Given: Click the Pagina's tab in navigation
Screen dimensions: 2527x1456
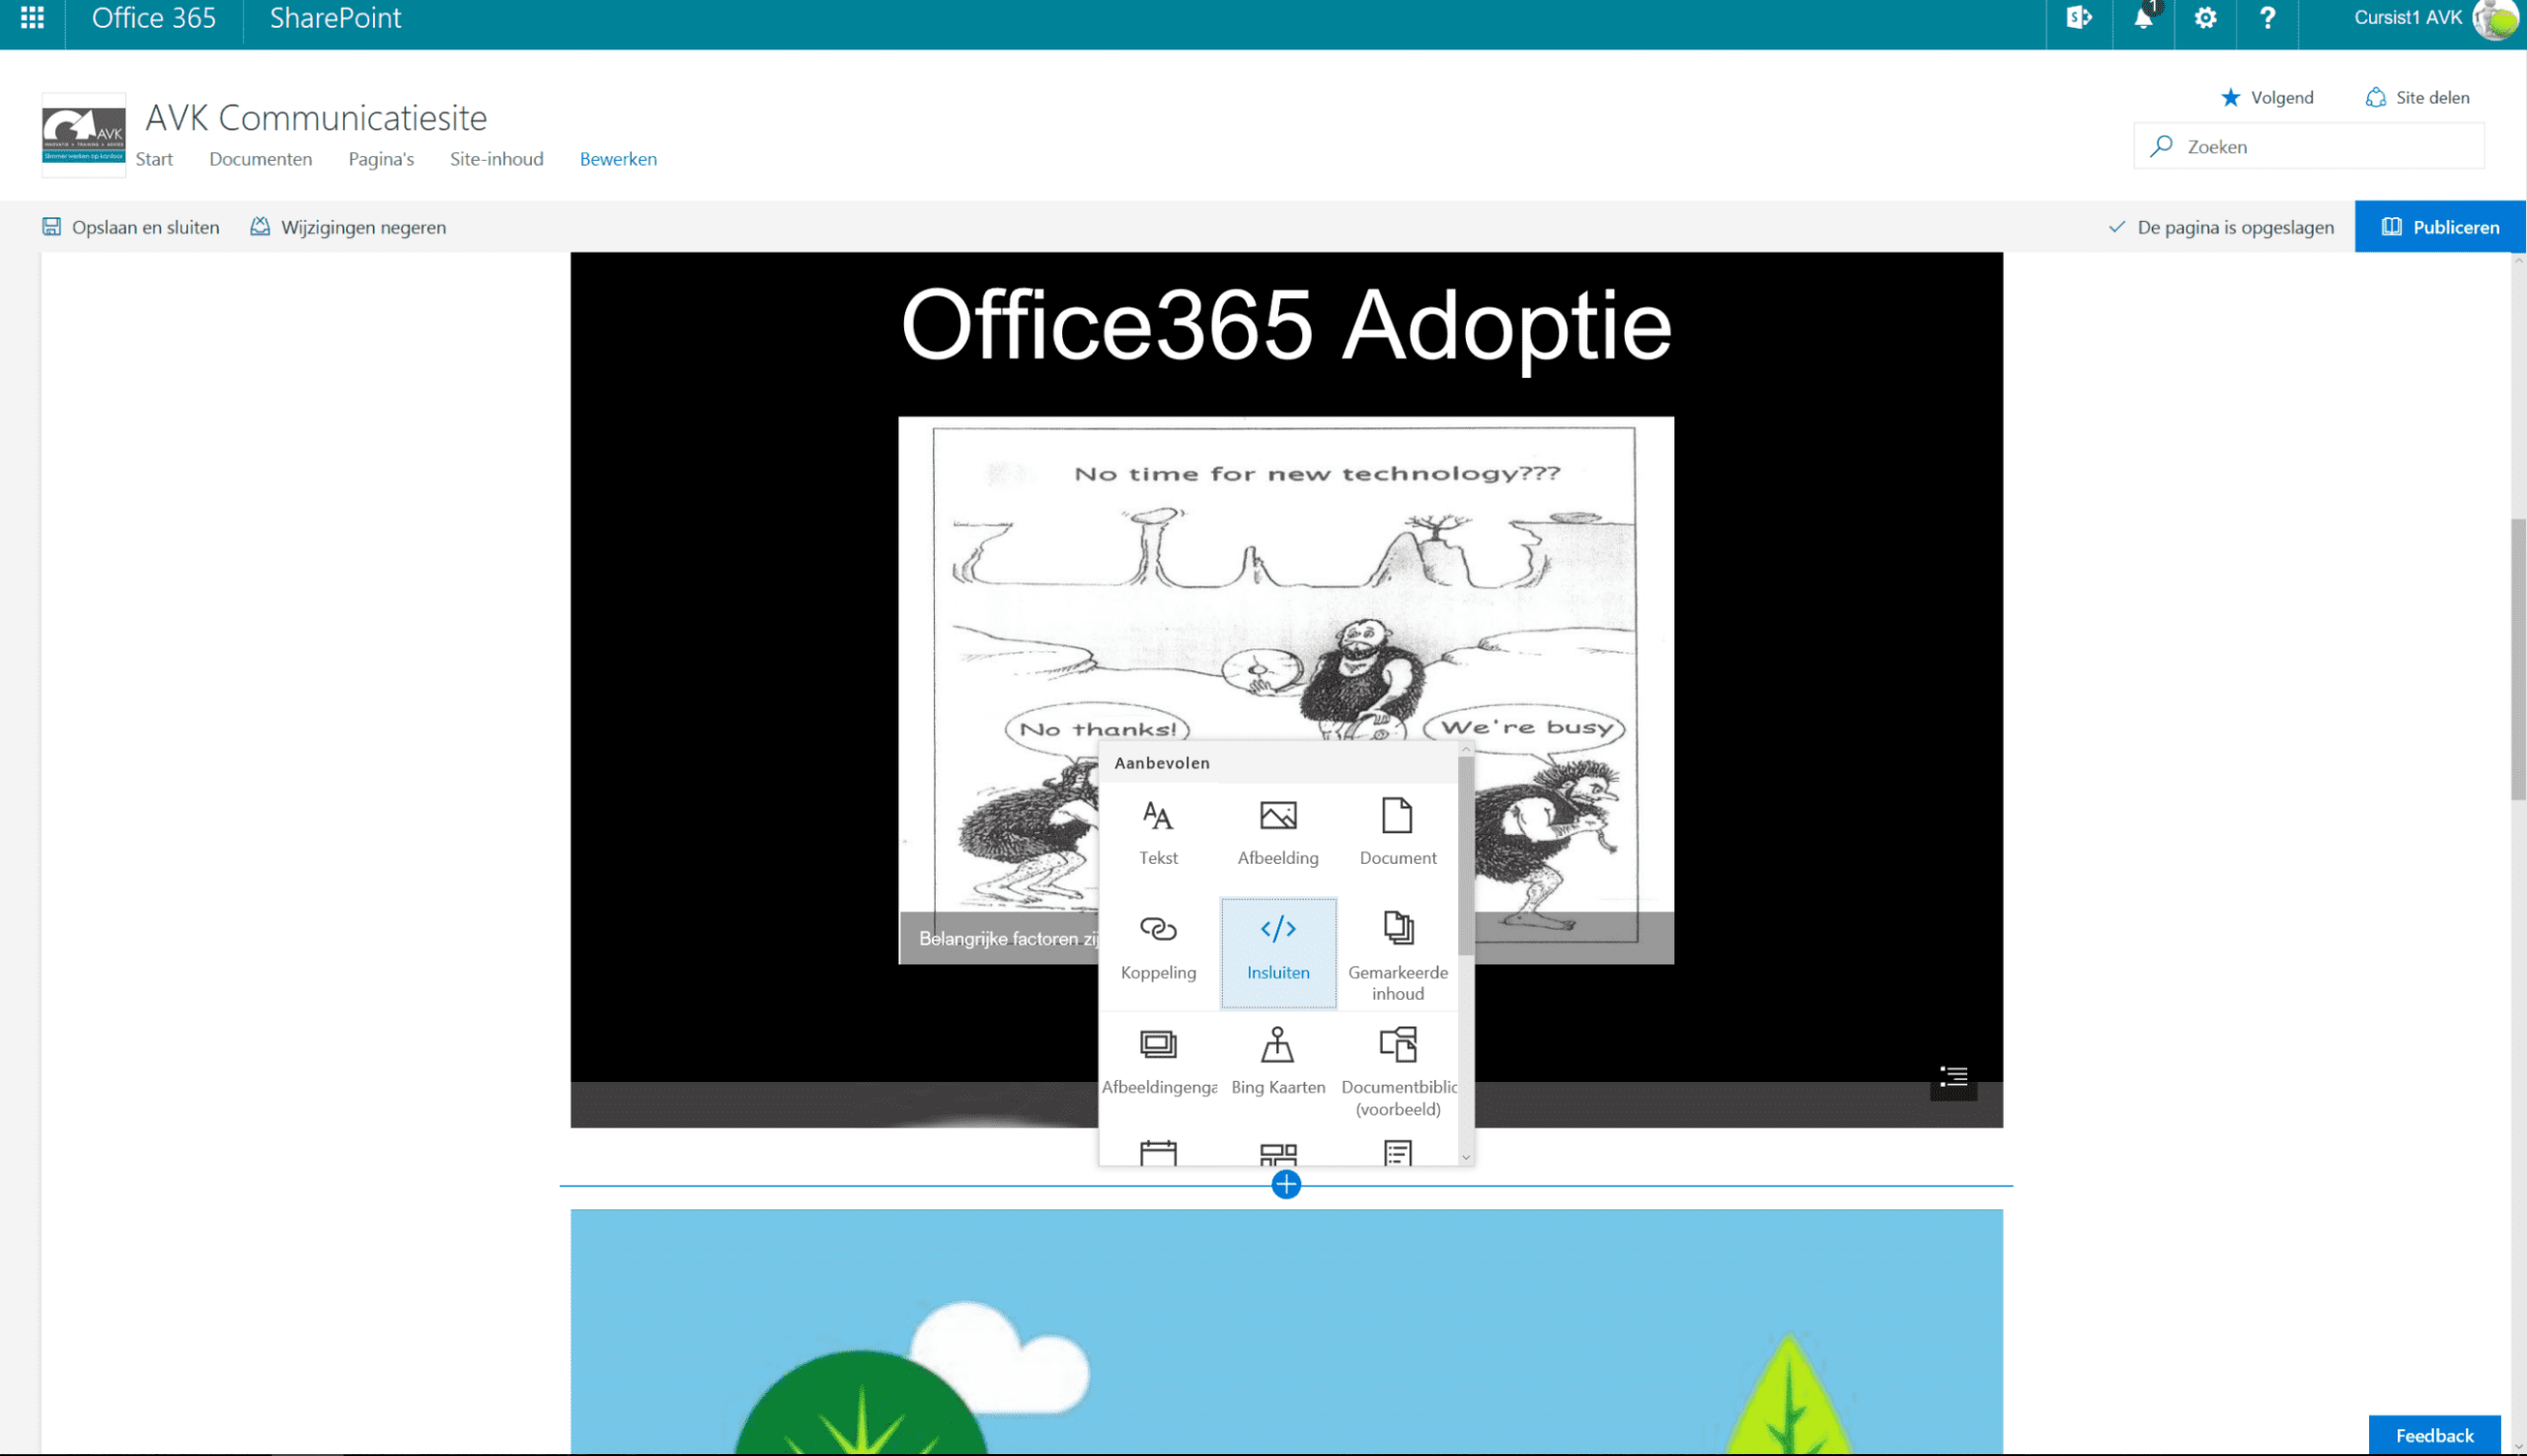Looking at the screenshot, I should click(x=380, y=158).
